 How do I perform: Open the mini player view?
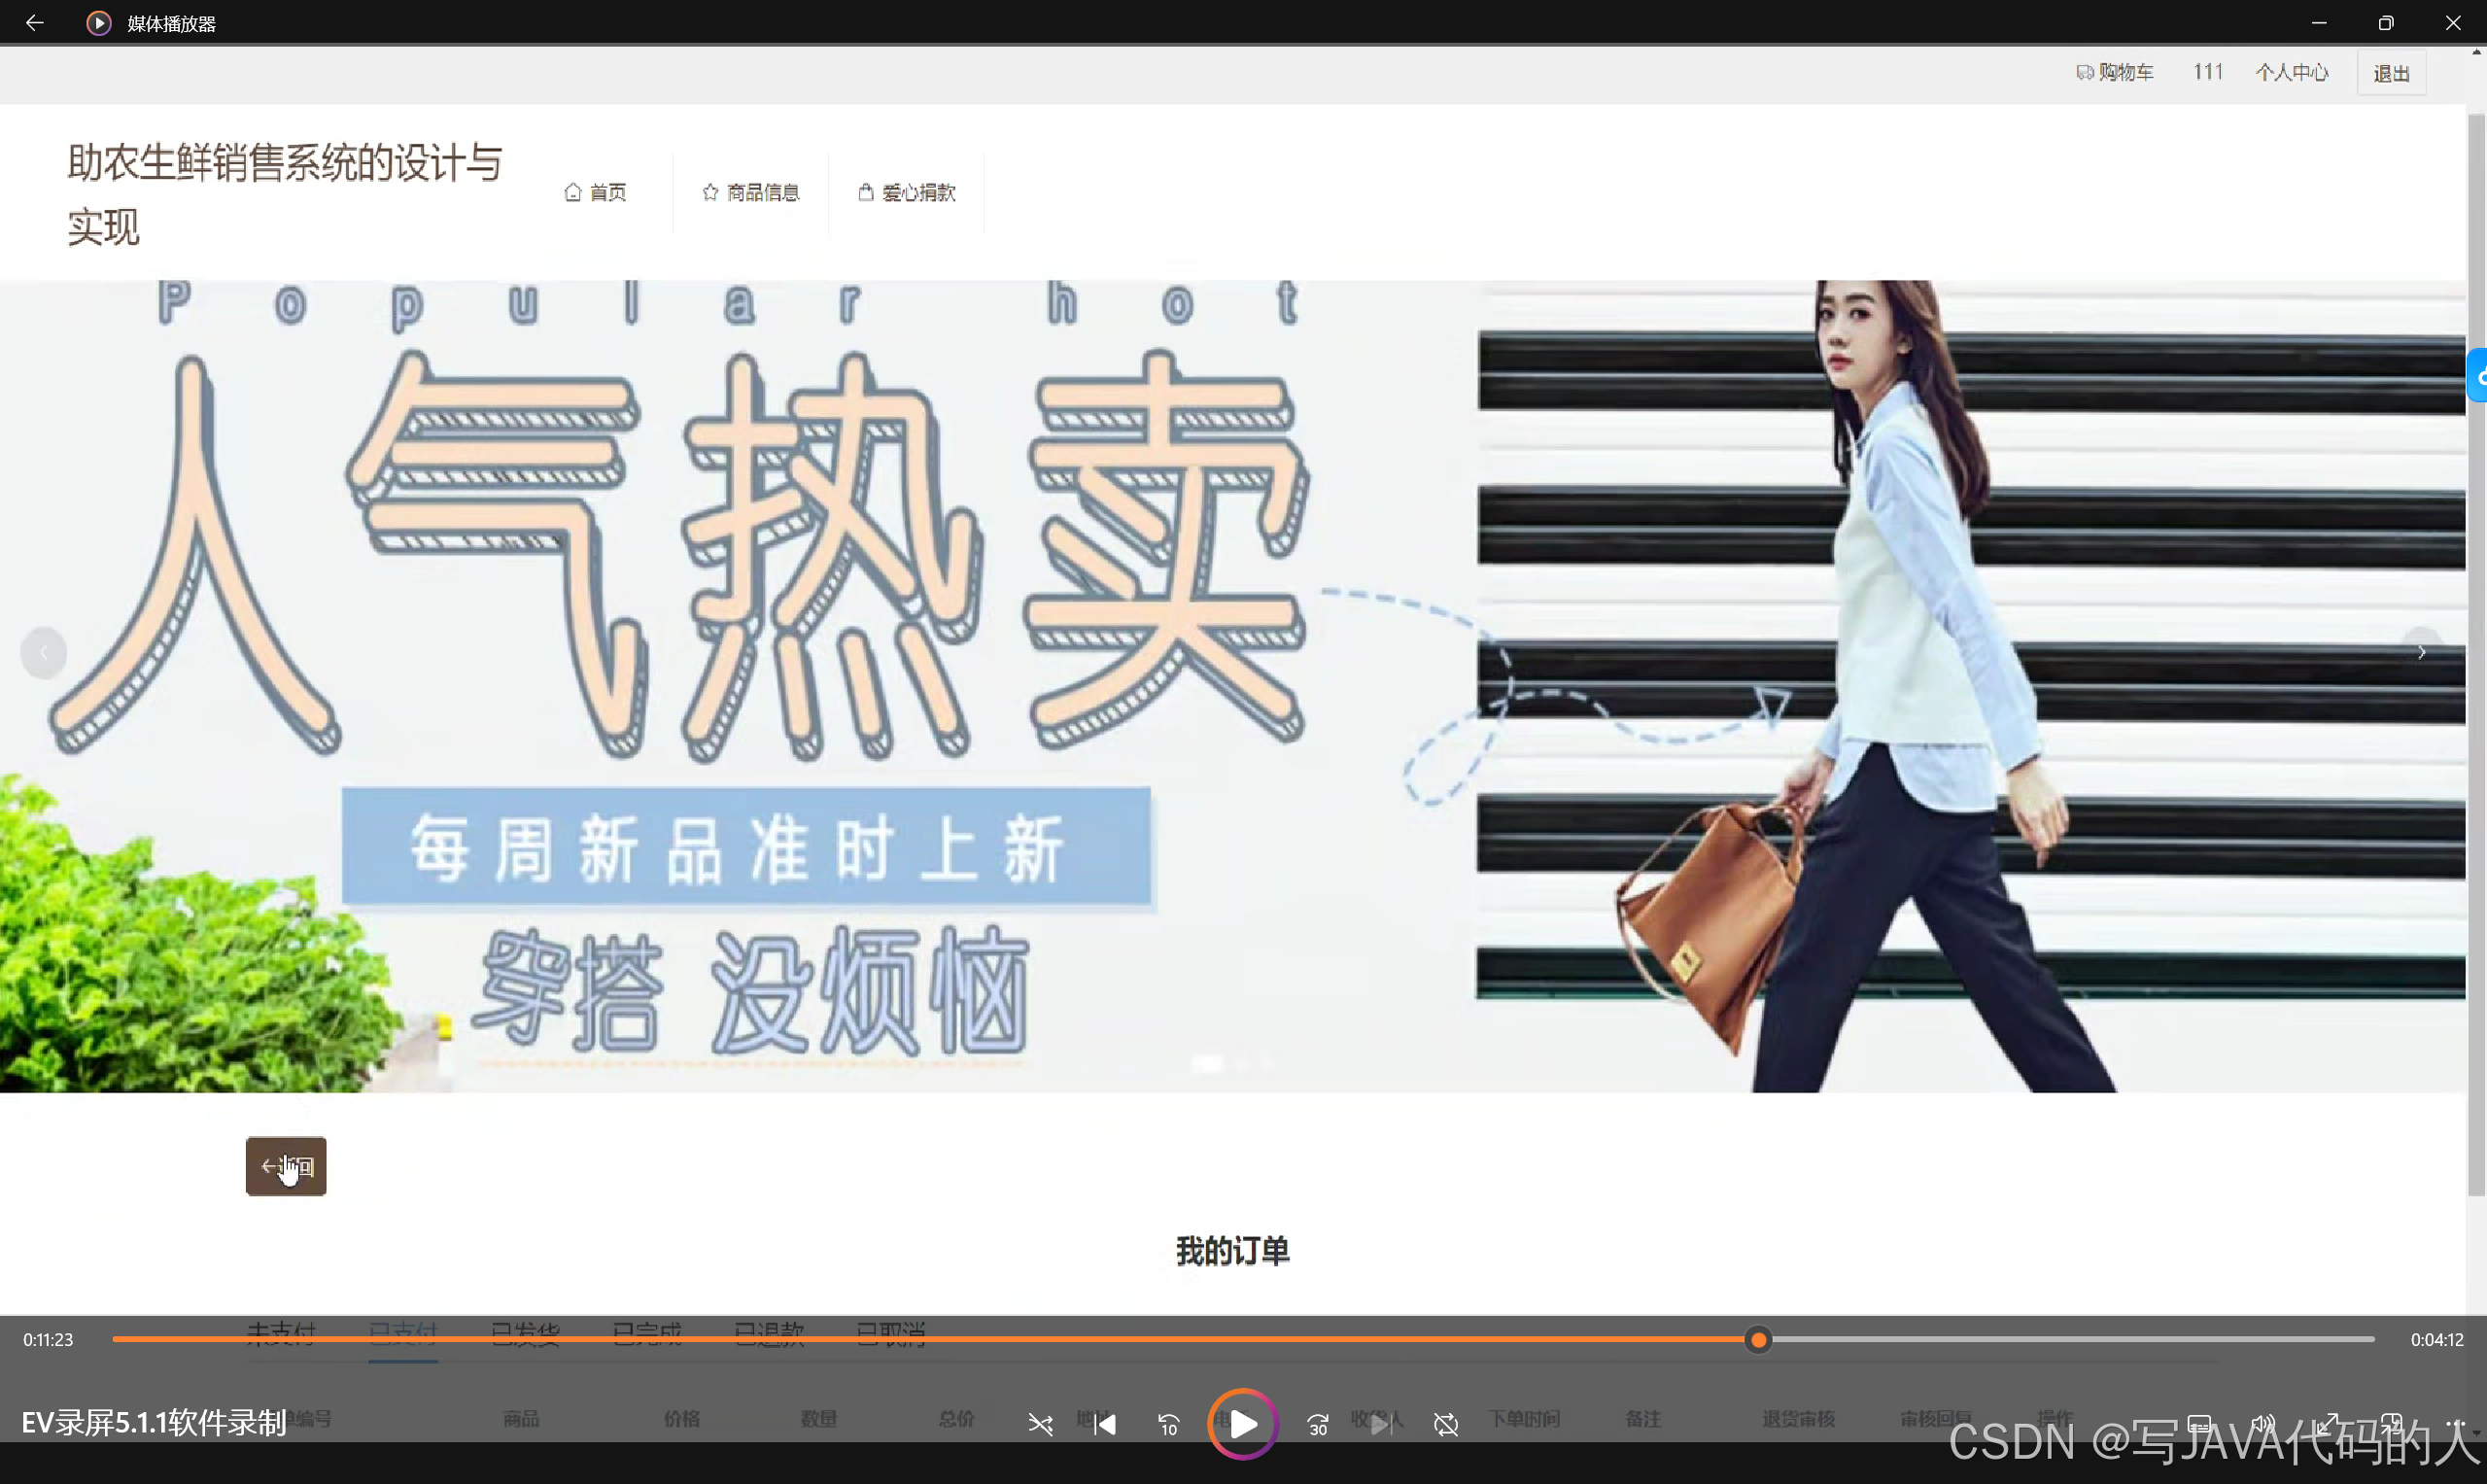(x=2392, y=1424)
